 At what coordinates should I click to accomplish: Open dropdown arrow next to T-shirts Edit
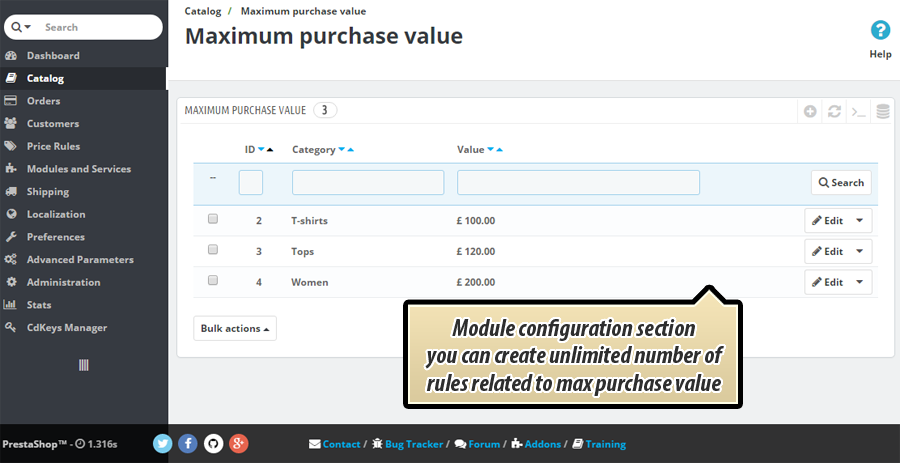coord(859,220)
